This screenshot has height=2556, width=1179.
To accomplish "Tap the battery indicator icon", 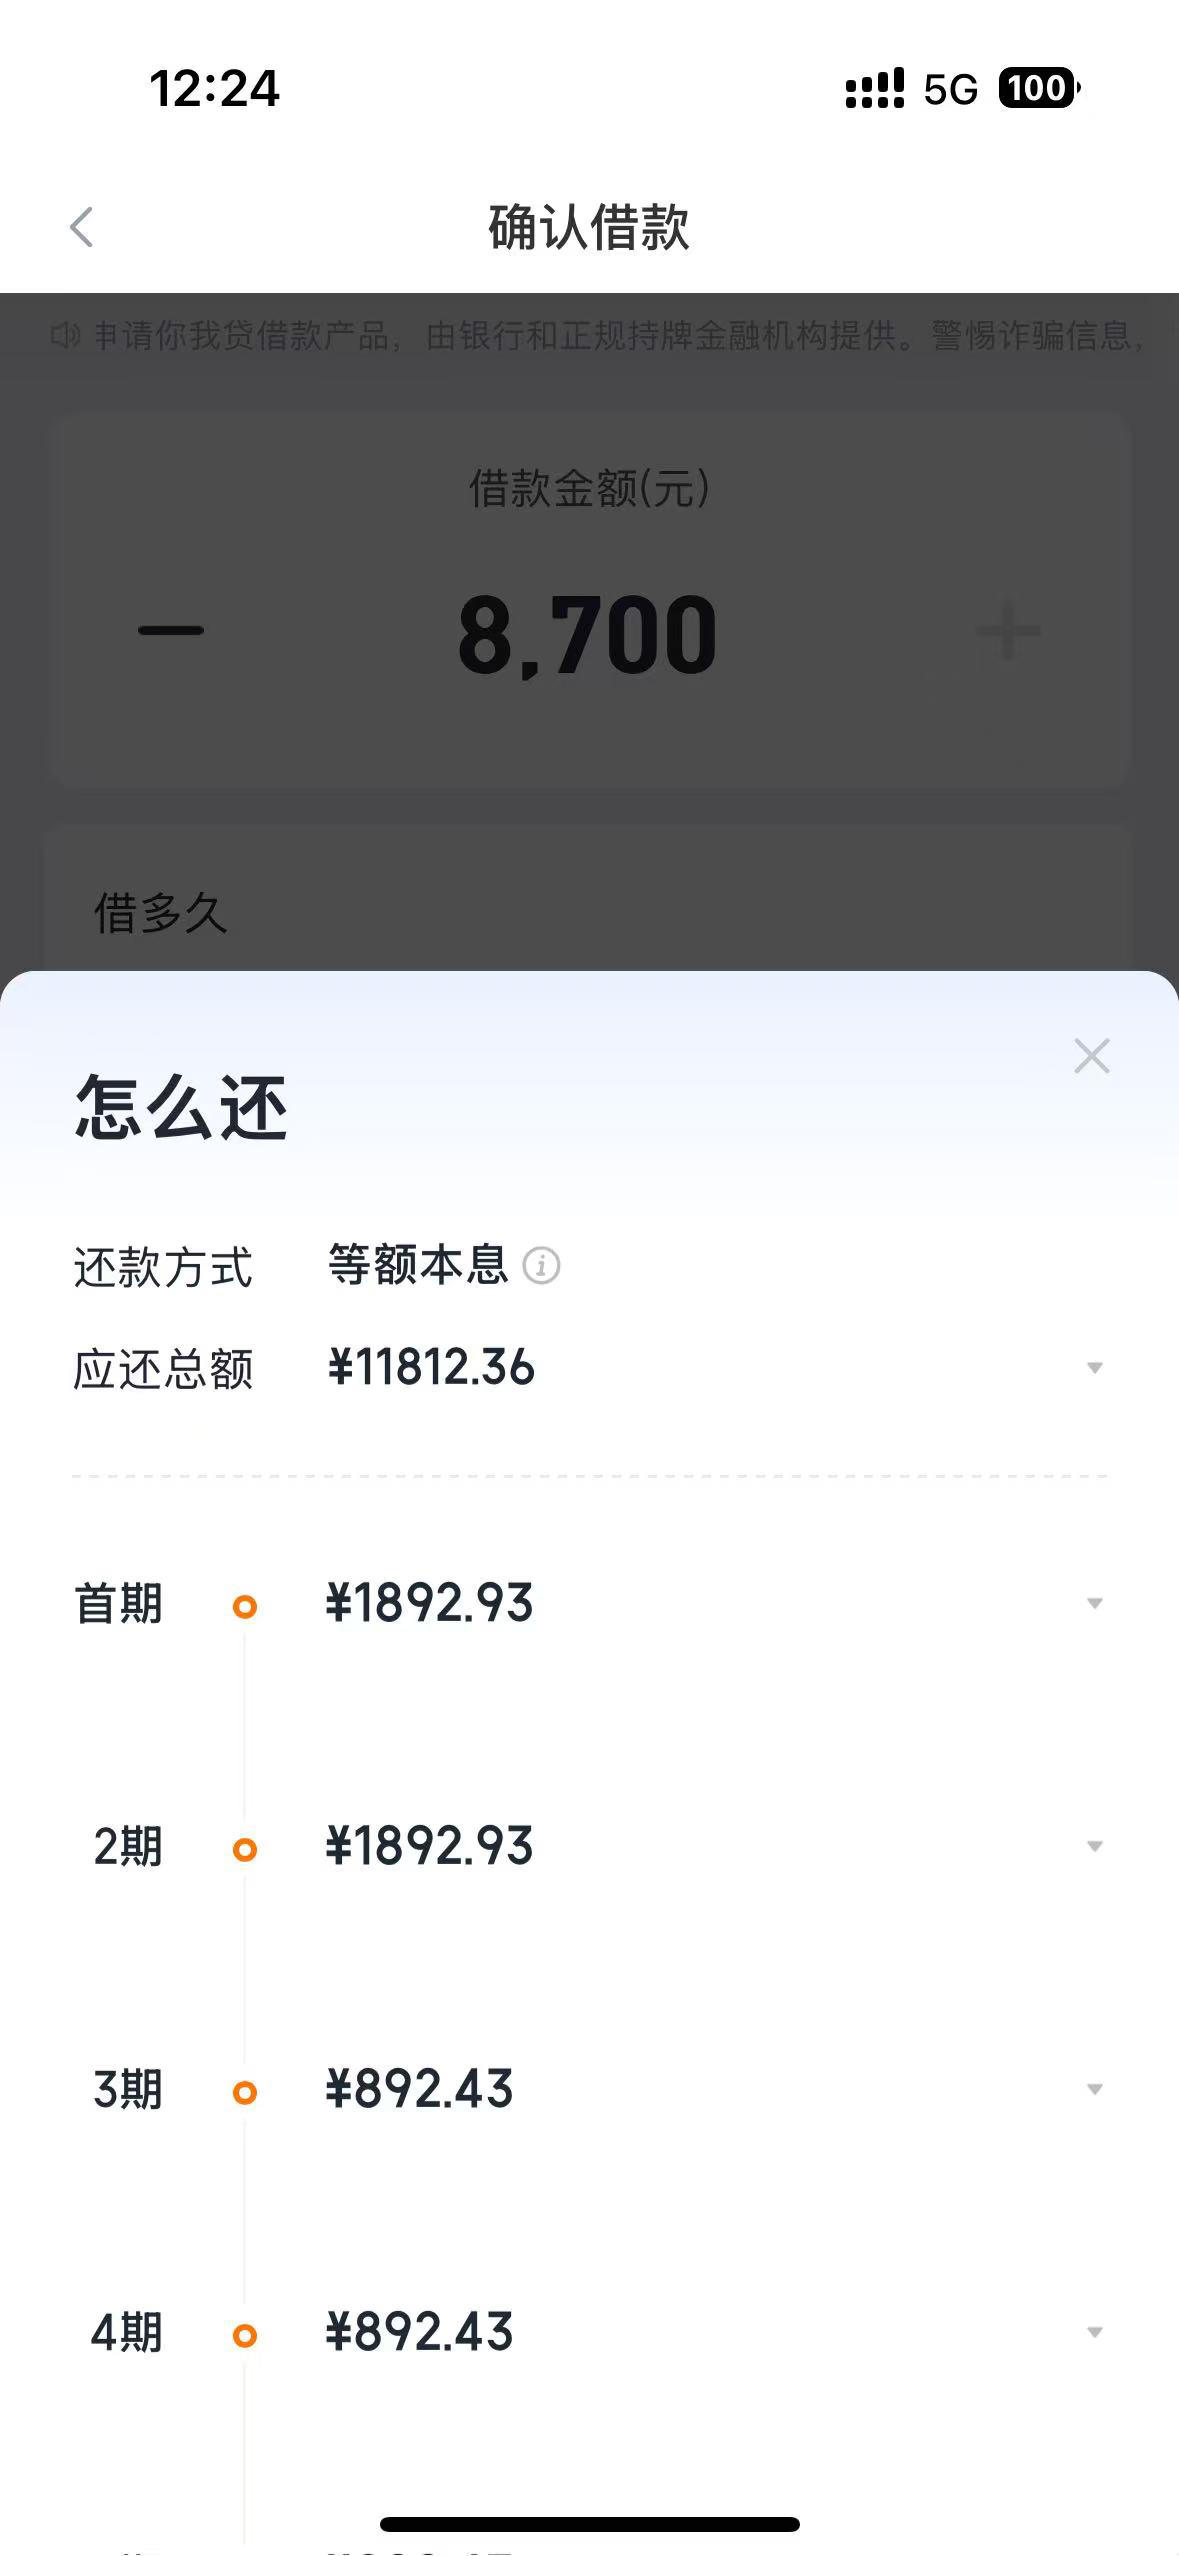I will 1039,89.
